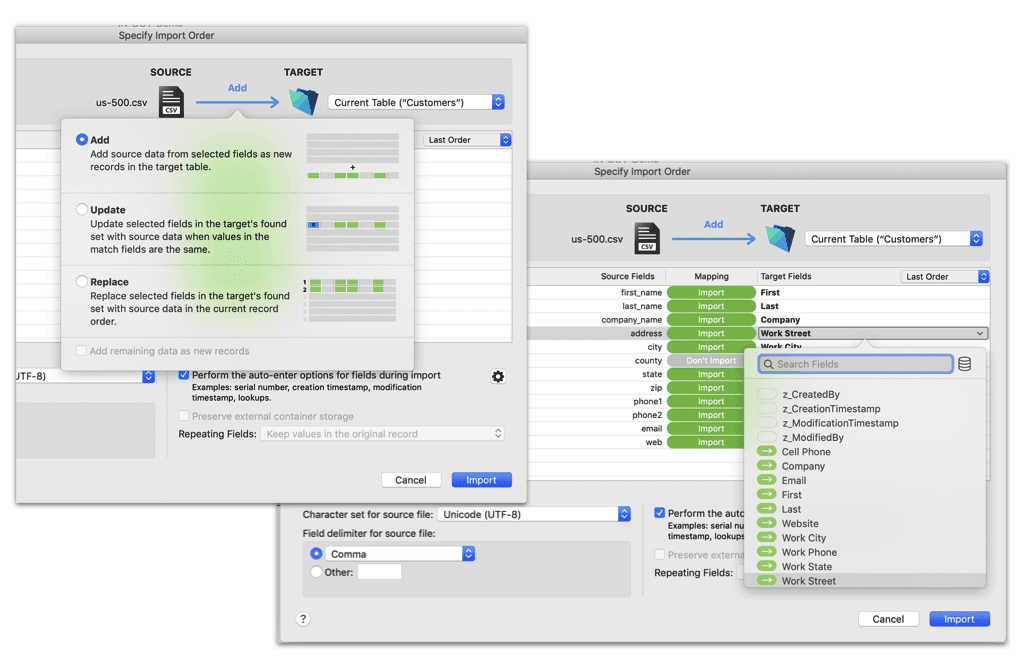Select the Other delimiter radio button
The height and width of the screenshot is (670, 1022).
pos(316,572)
